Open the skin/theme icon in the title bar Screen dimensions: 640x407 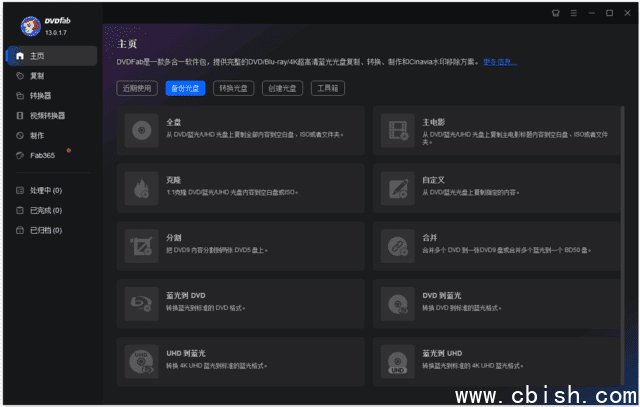pyautogui.click(x=557, y=13)
